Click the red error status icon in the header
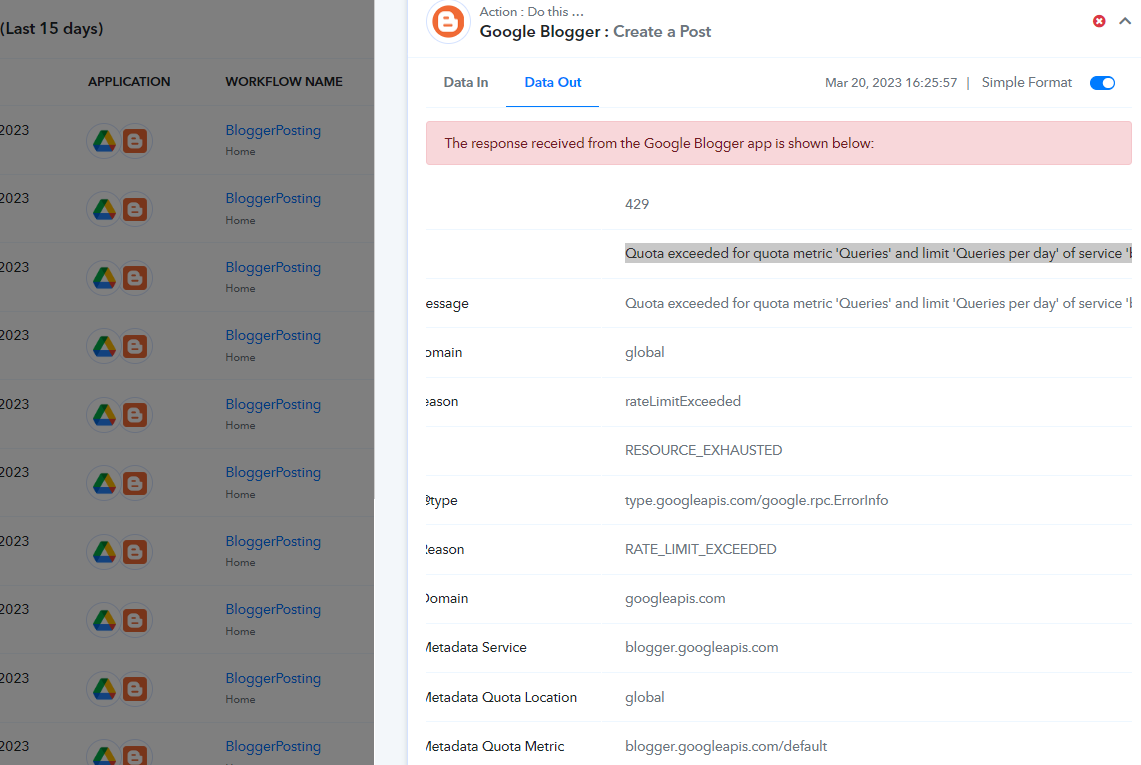The width and height of the screenshot is (1141, 765). pyautogui.click(x=1099, y=21)
